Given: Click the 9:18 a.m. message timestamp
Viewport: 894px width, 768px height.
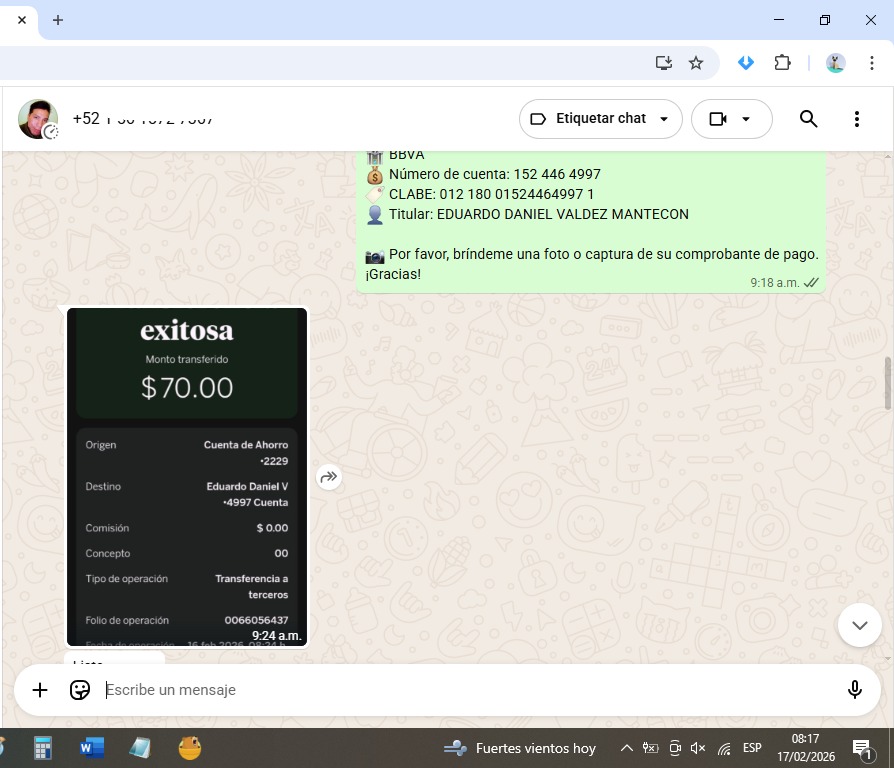Looking at the screenshot, I should pos(774,283).
